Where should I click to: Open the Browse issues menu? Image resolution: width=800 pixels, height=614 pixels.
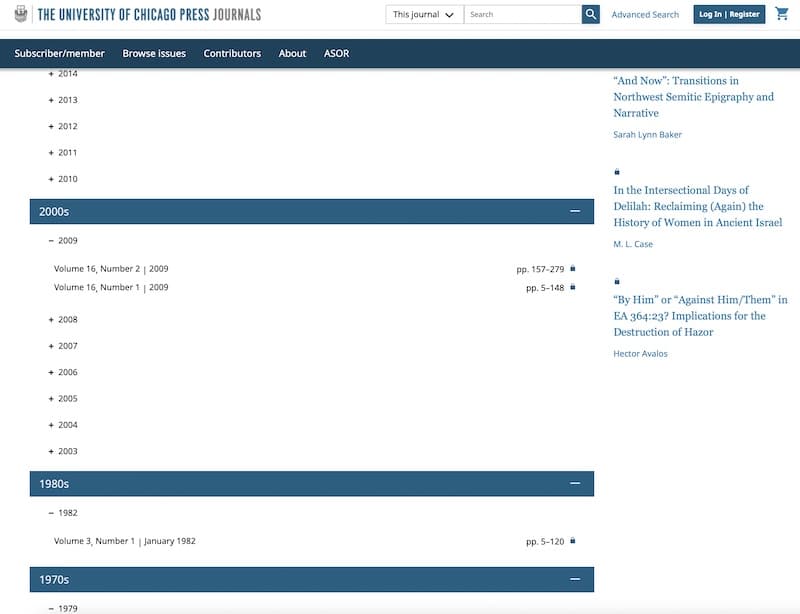point(154,54)
